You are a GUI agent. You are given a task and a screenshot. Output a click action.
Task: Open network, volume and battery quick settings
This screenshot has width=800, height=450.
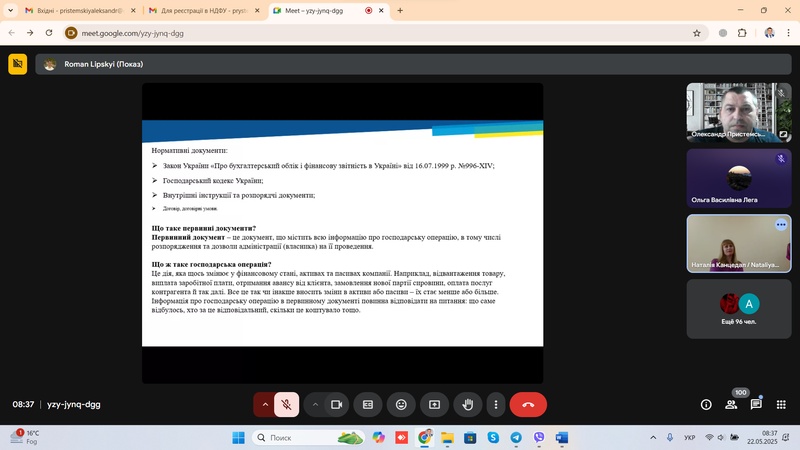[x=722, y=438]
